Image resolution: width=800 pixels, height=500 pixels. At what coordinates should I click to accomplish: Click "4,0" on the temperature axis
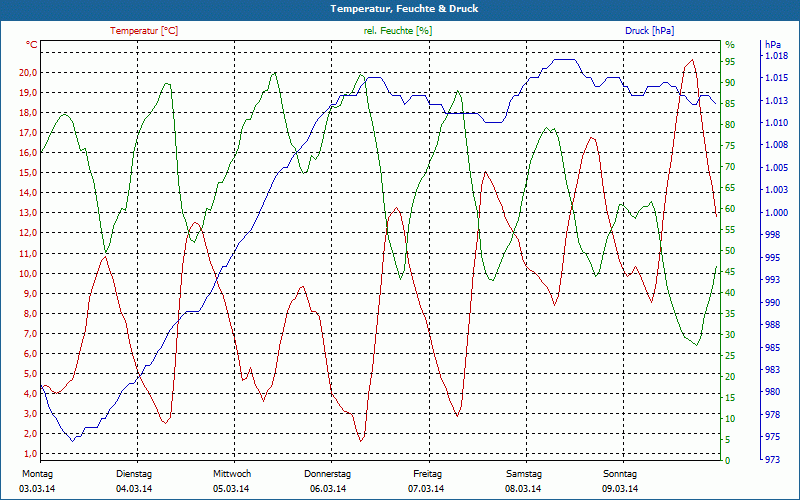(x=31, y=394)
